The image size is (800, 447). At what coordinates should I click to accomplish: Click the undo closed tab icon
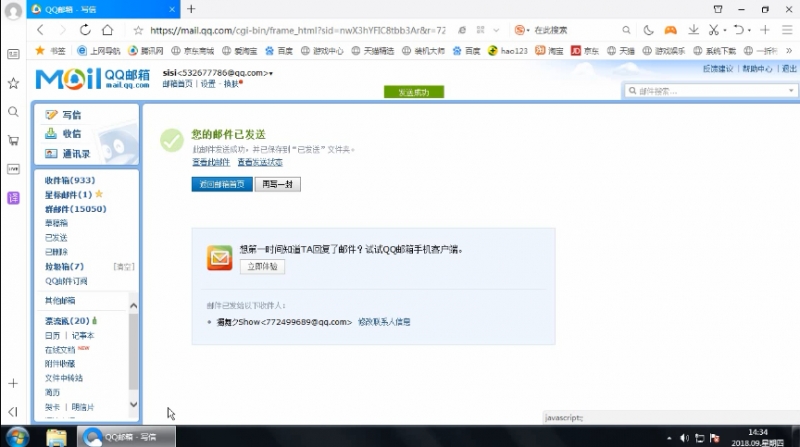738,30
